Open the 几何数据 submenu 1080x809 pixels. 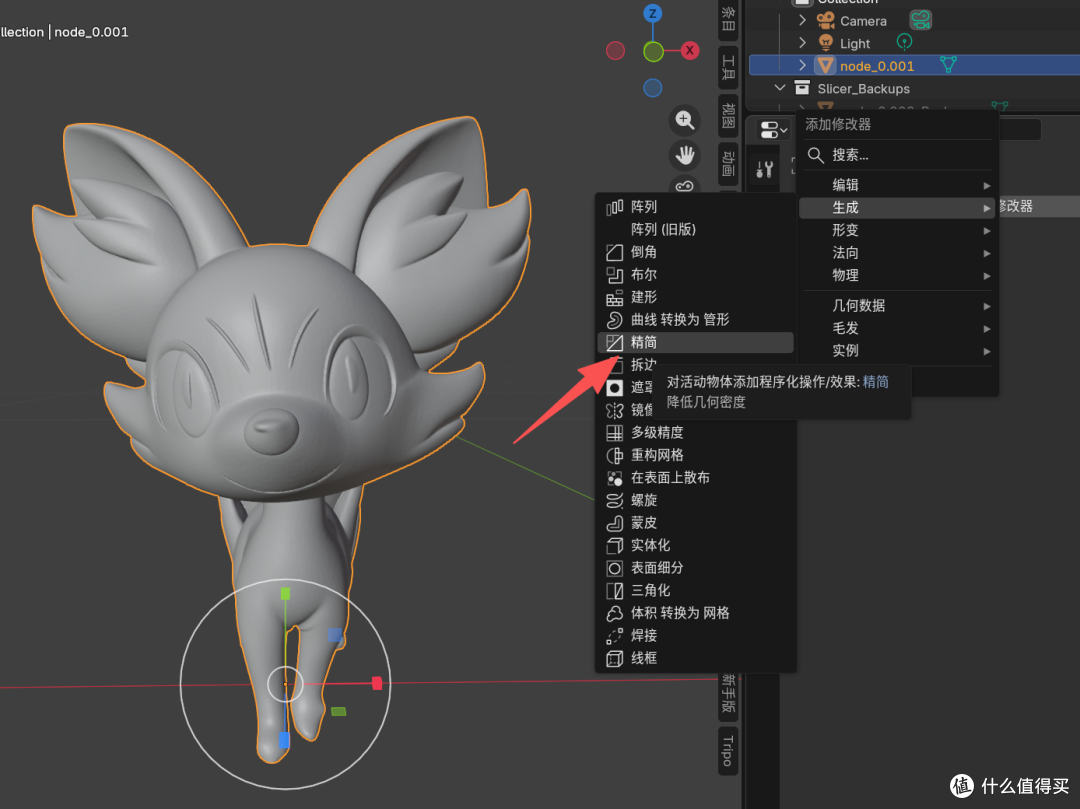(897, 306)
